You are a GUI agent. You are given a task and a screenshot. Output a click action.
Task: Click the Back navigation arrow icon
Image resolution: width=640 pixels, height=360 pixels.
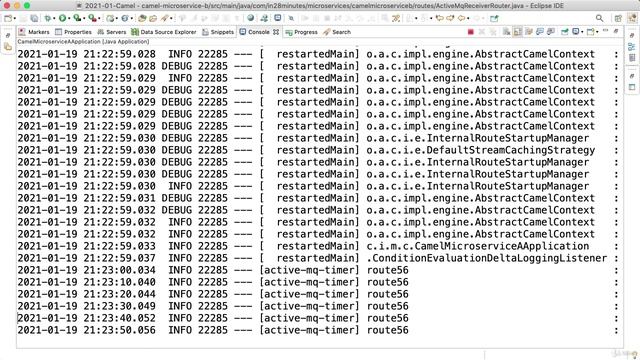coord(461,18)
